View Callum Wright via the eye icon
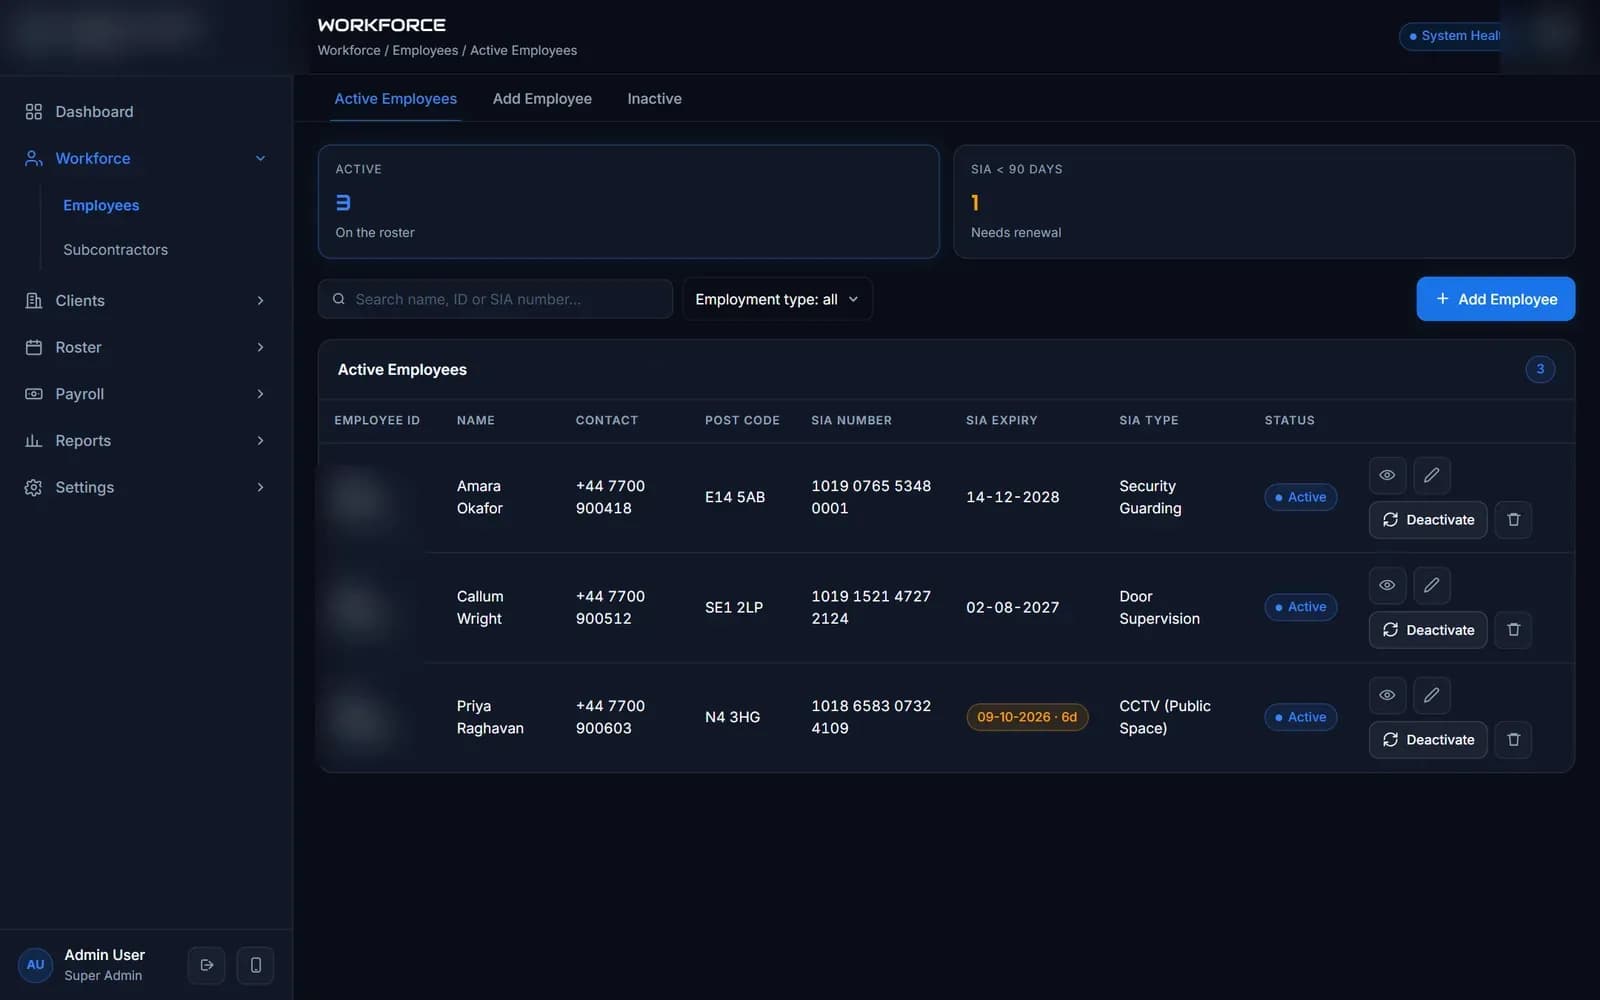The height and width of the screenshot is (1000, 1600). pos(1387,585)
